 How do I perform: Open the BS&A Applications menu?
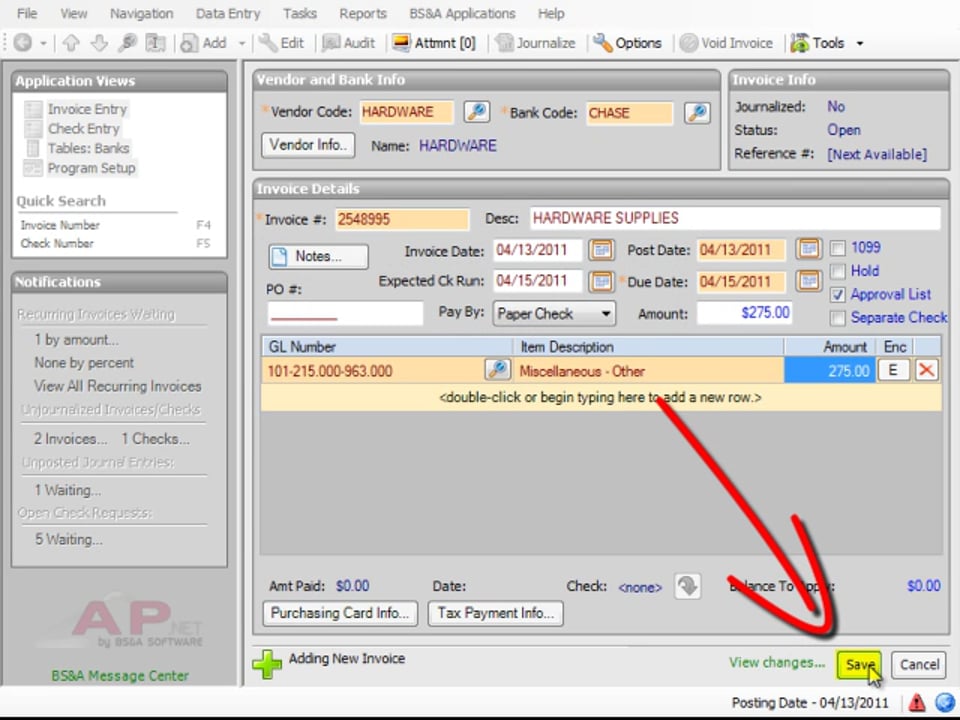(462, 13)
